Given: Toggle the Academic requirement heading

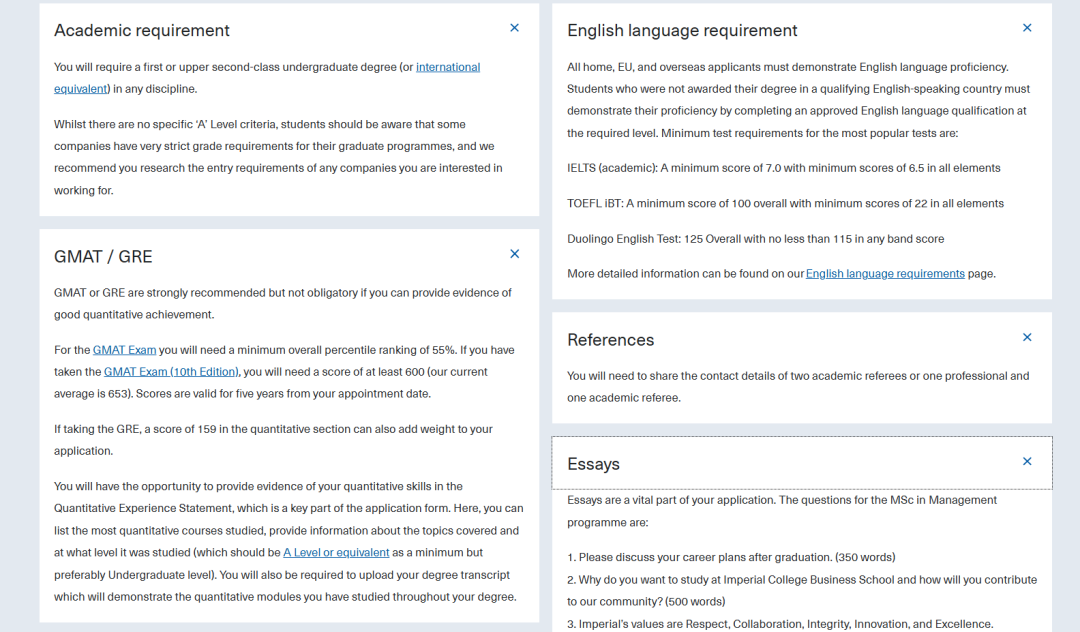Looking at the screenshot, I should click(142, 31).
